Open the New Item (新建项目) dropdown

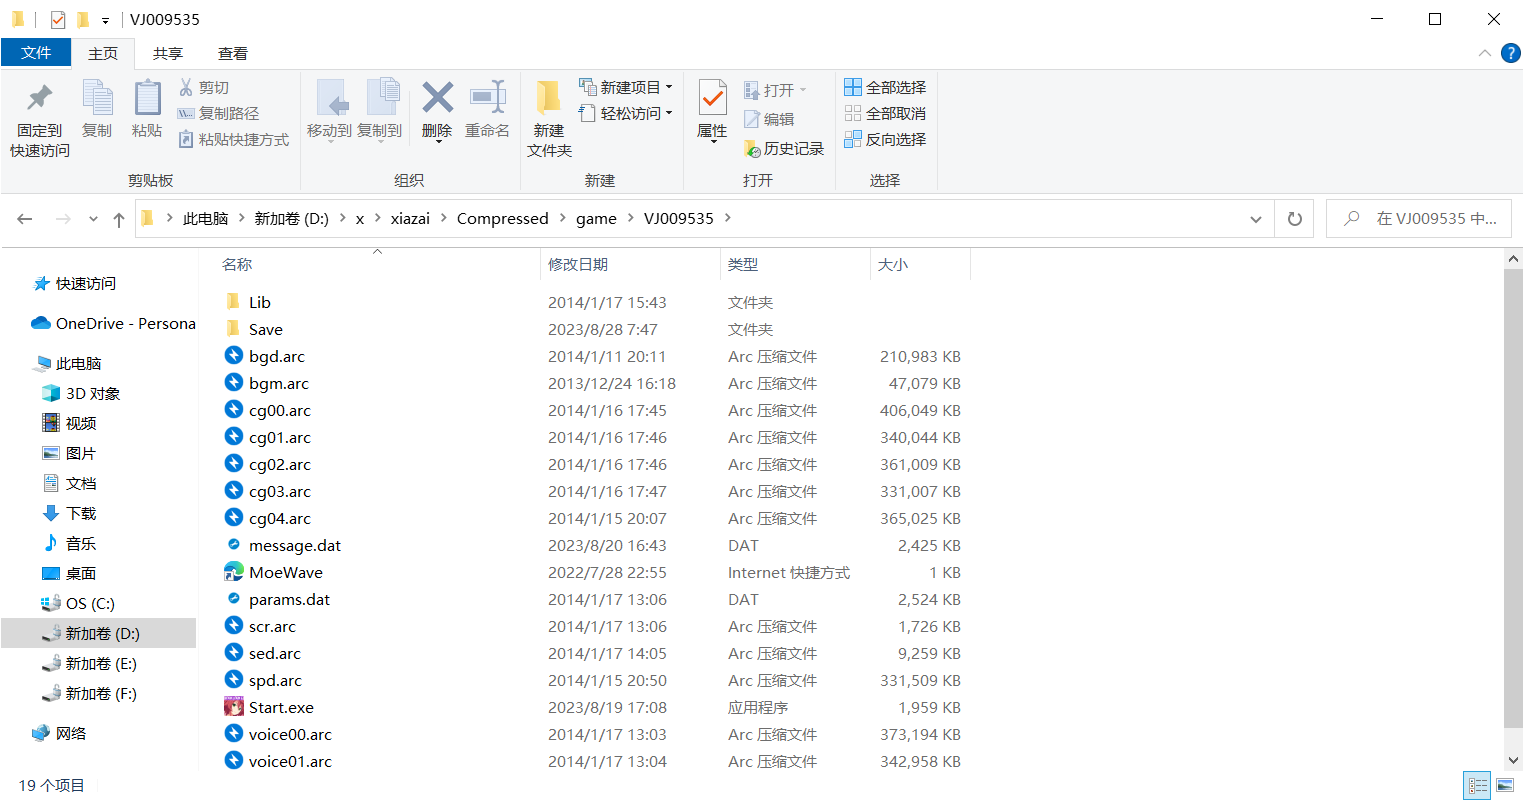click(626, 88)
